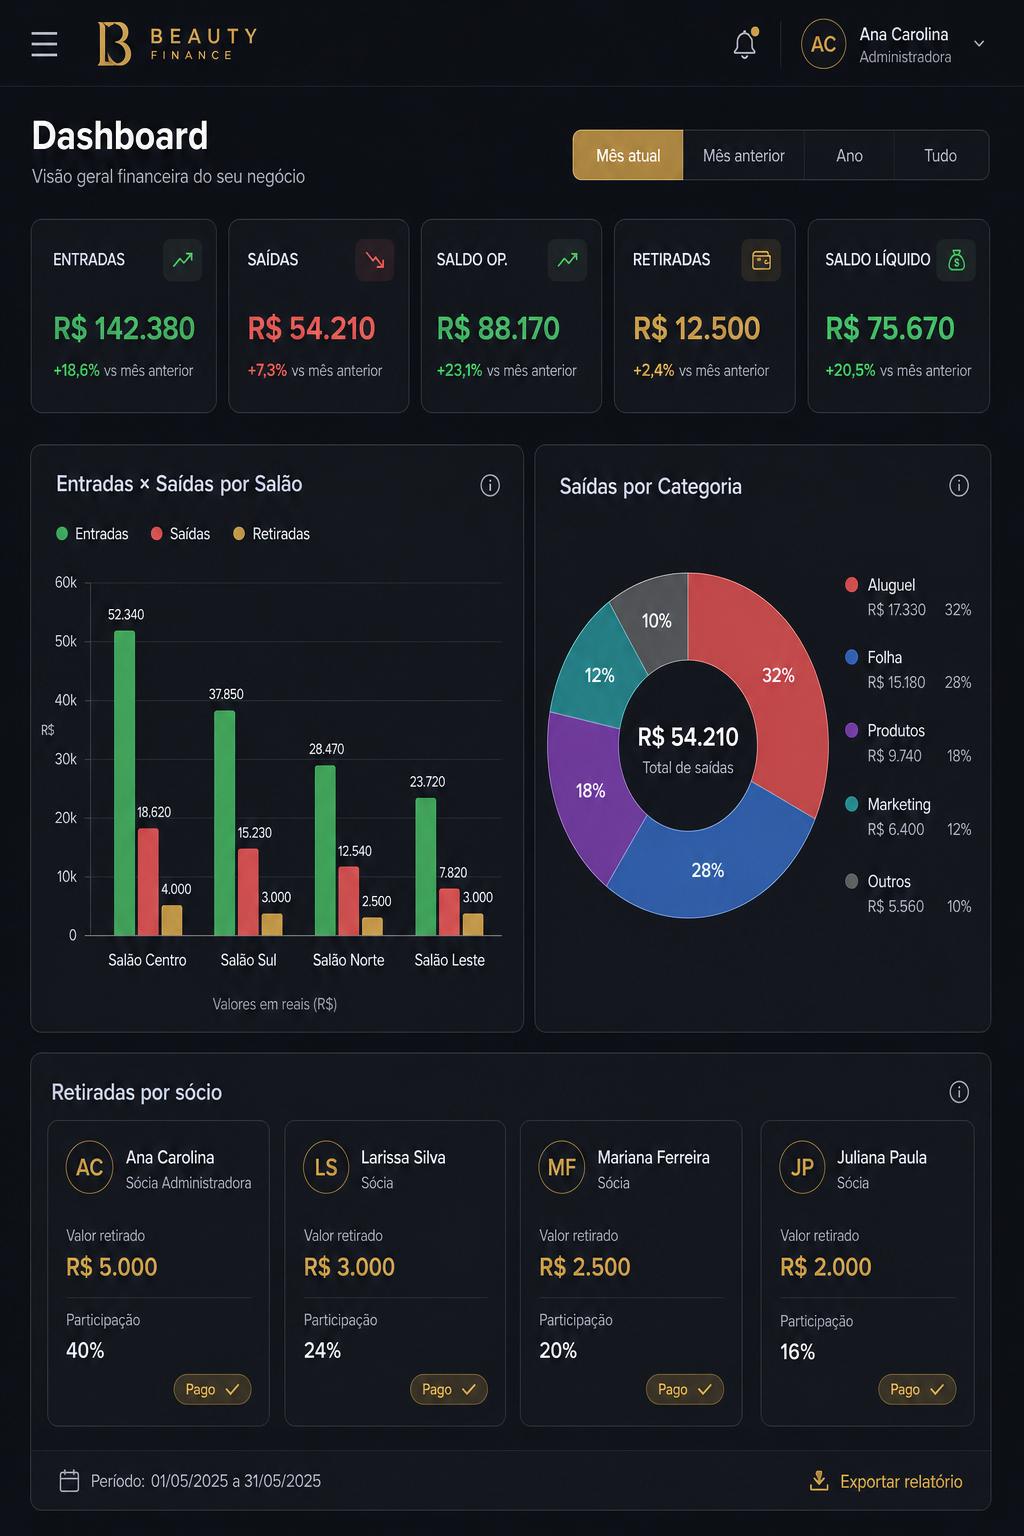Screen dimensions: 1024x1536
Task: Click the period text 01/05/2025 a 31/05/2025
Action: (236, 1481)
